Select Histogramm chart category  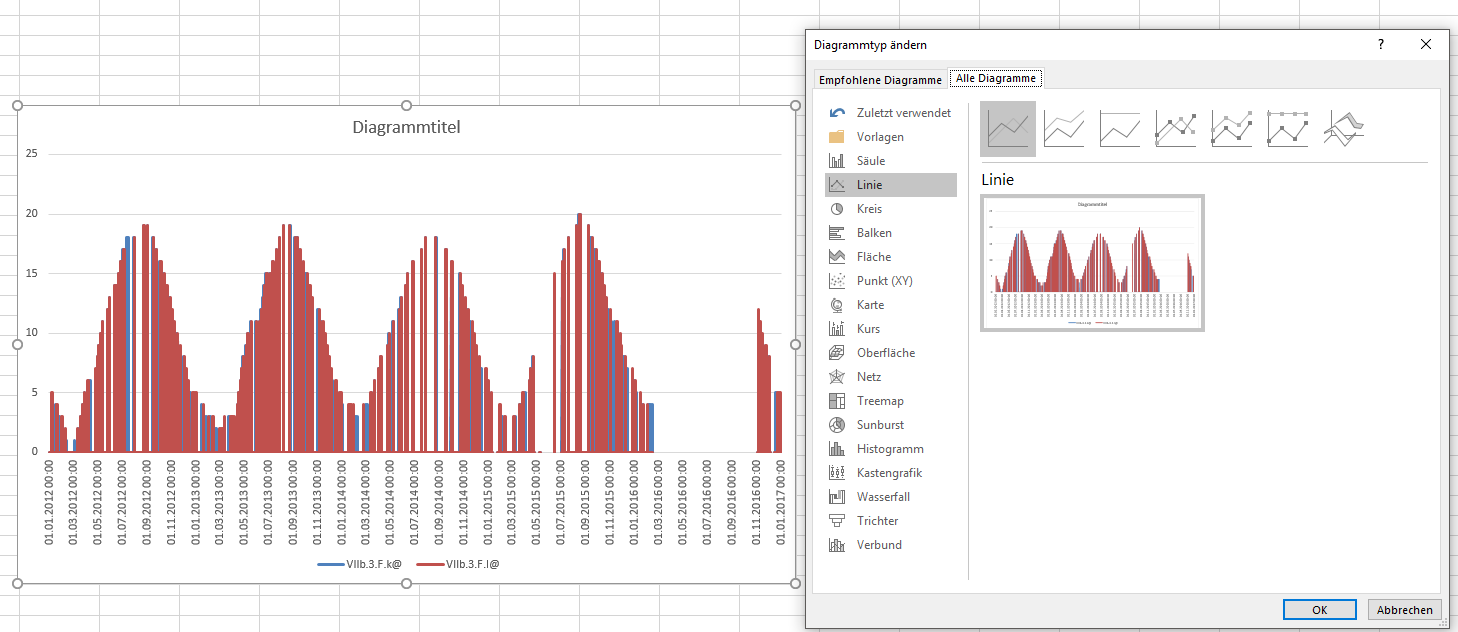[891, 449]
